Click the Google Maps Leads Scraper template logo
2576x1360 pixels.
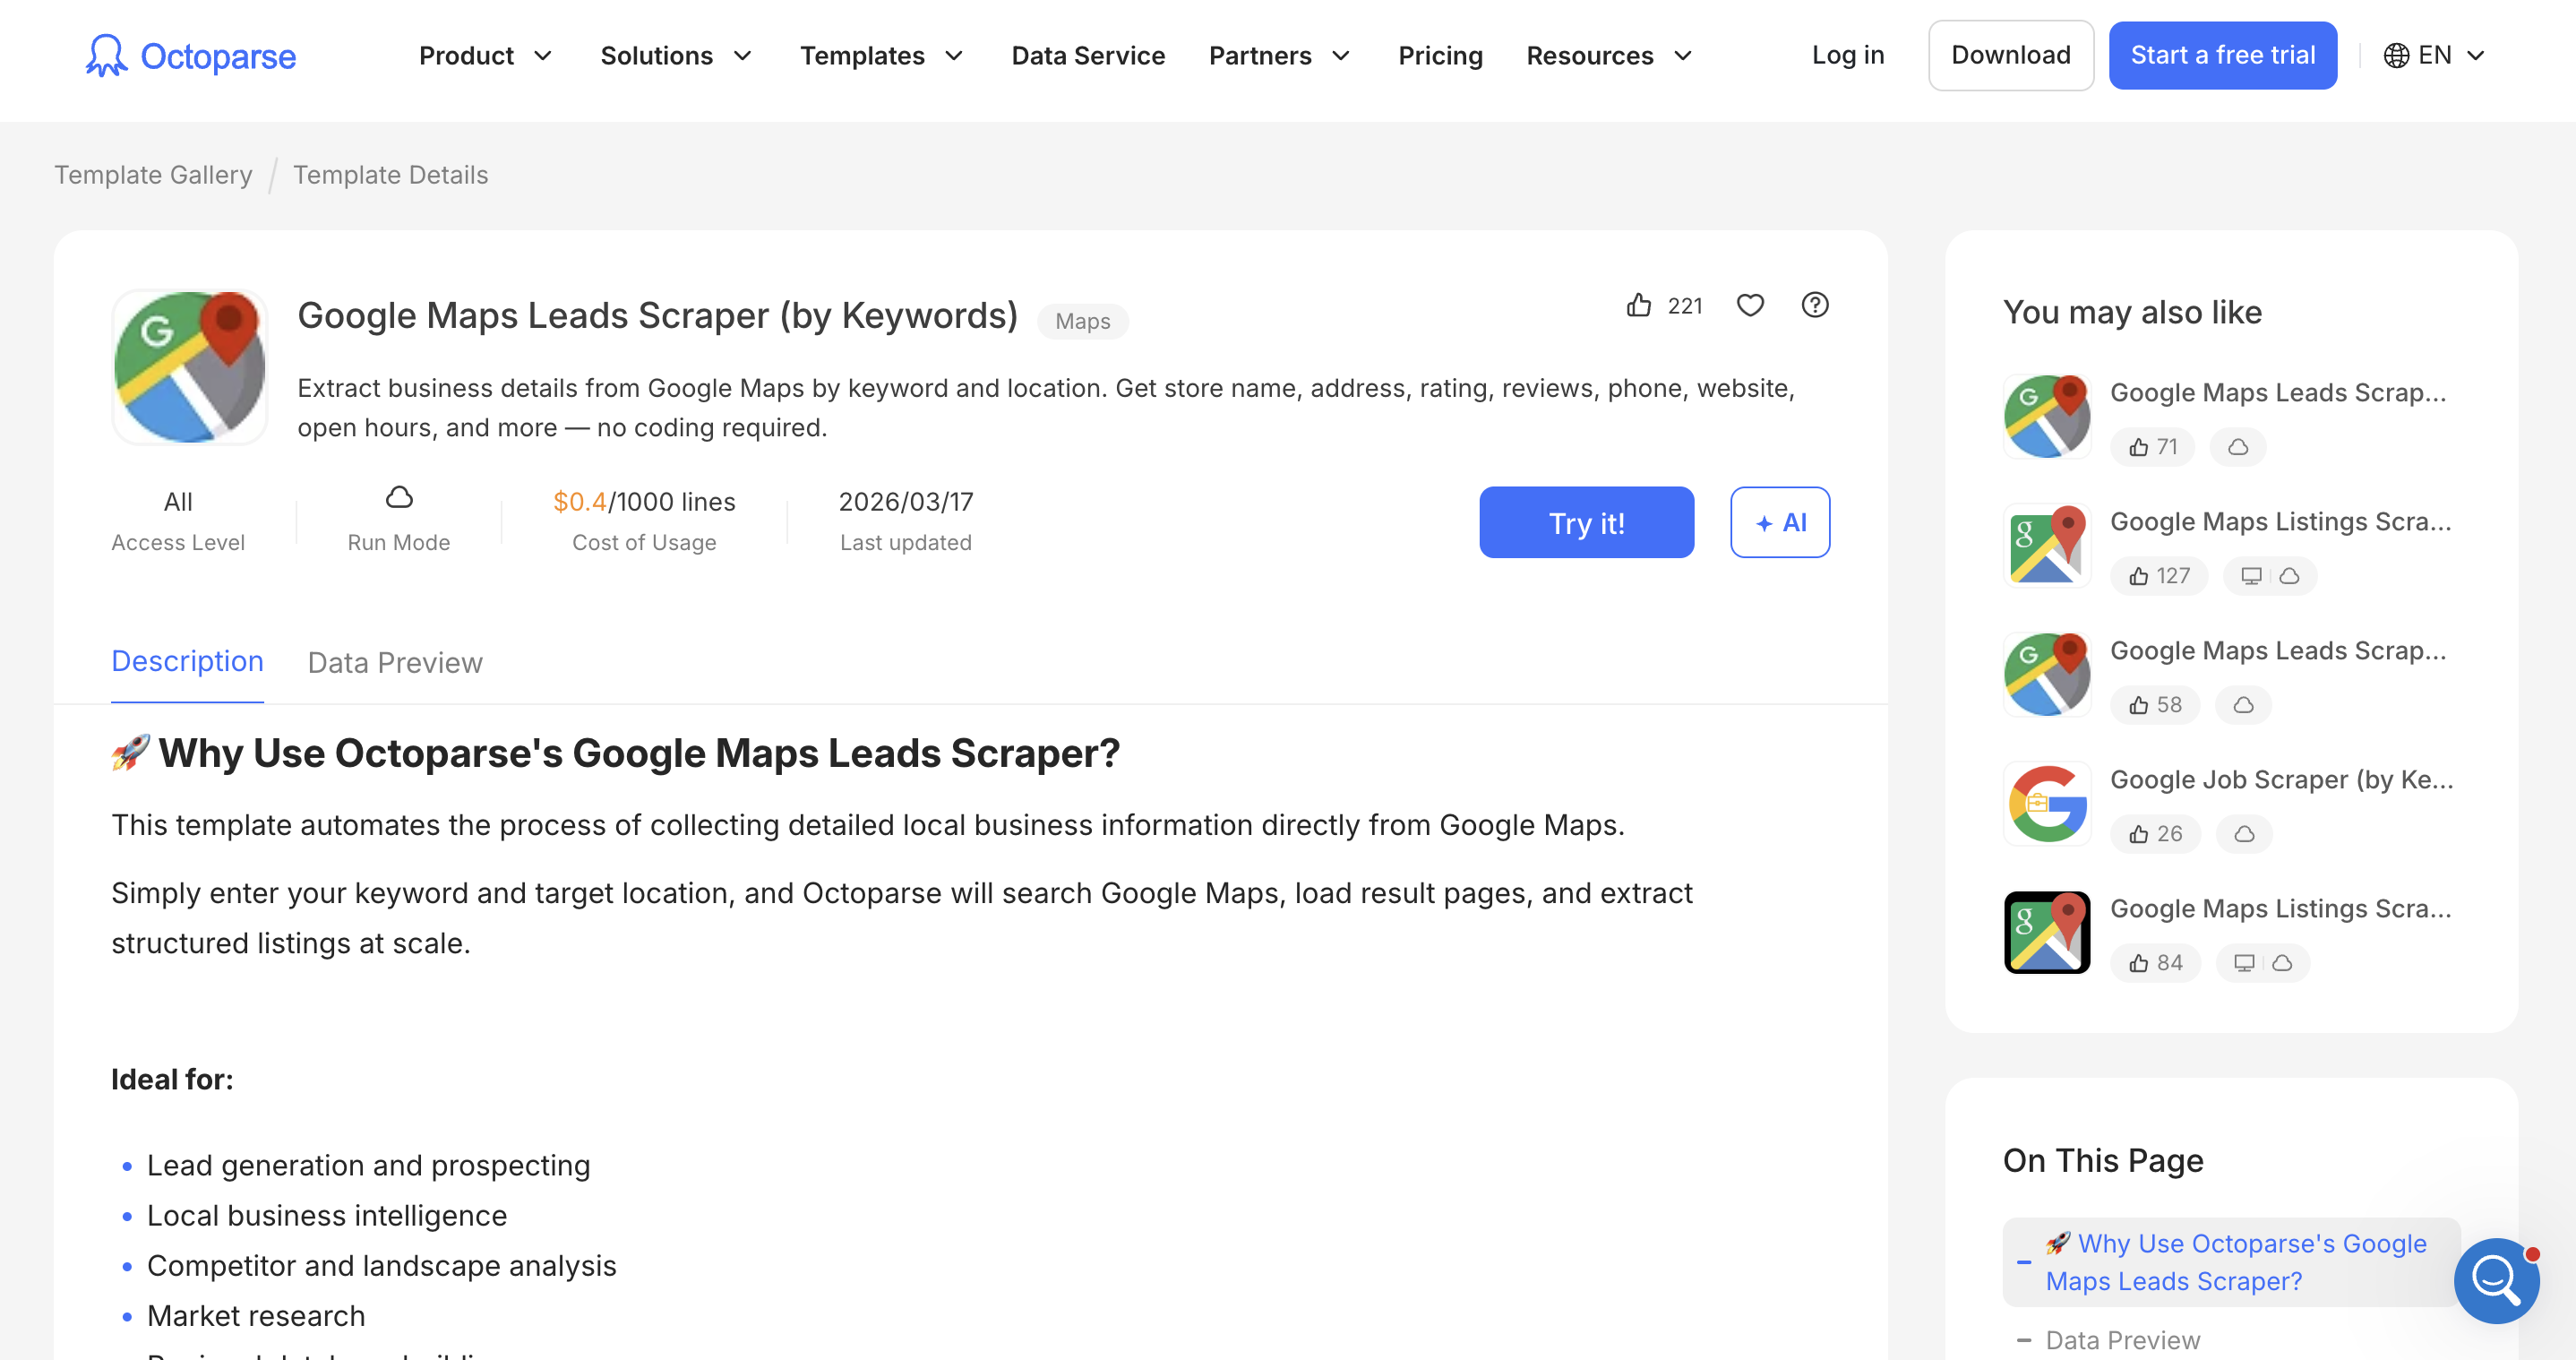tap(190, 367)
